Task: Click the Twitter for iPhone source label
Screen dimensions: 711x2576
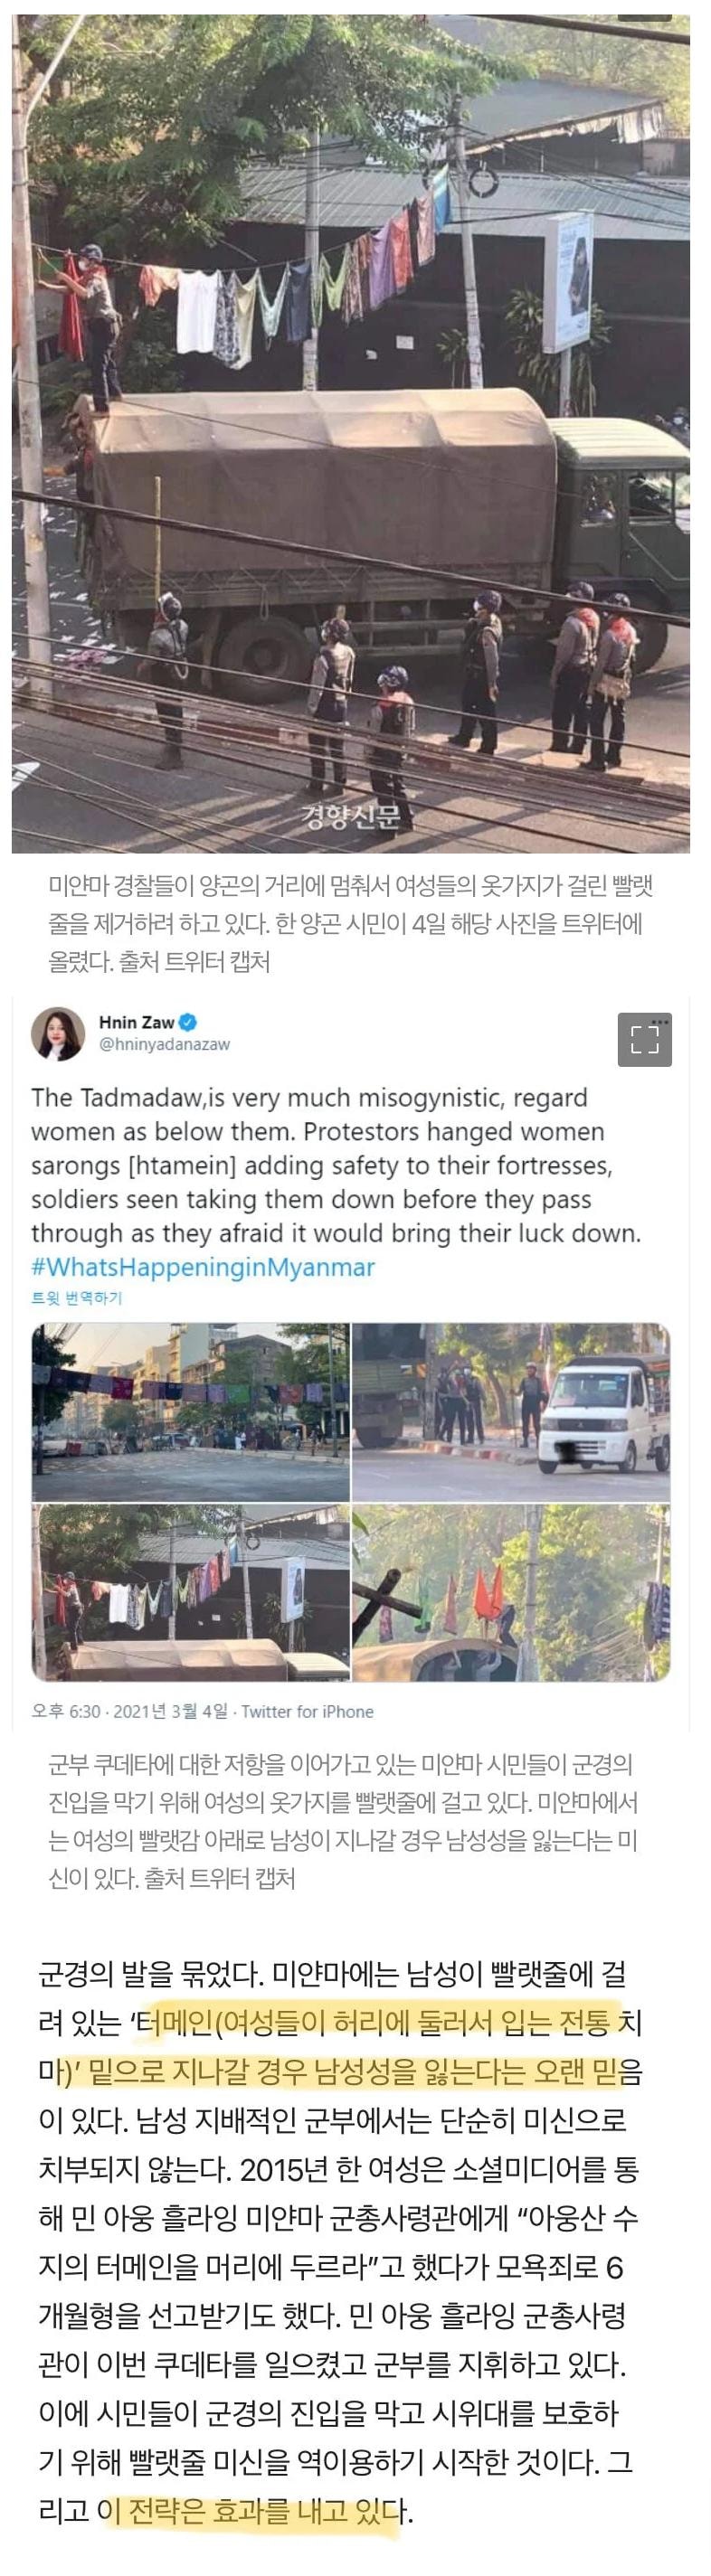Action: pos(308,1711)
